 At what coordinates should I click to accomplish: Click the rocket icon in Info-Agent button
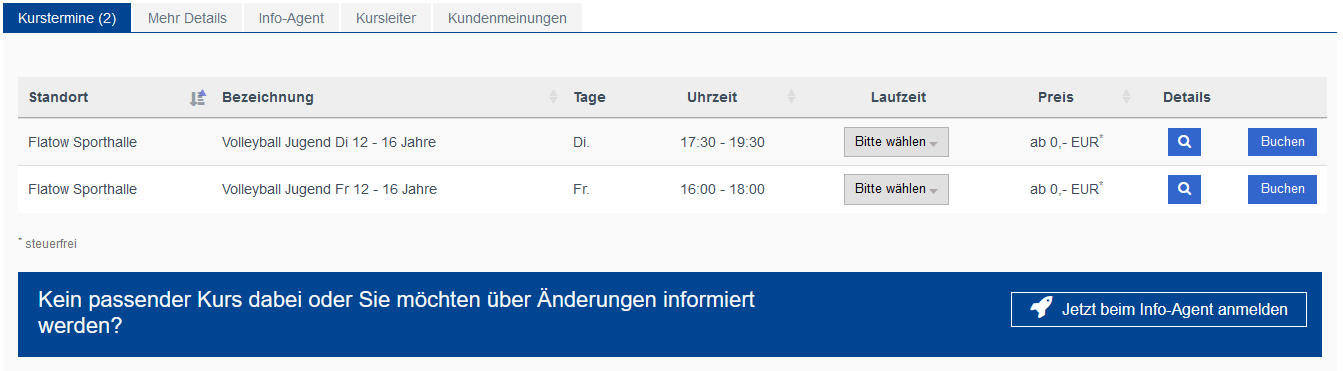tap(1042, 309)
